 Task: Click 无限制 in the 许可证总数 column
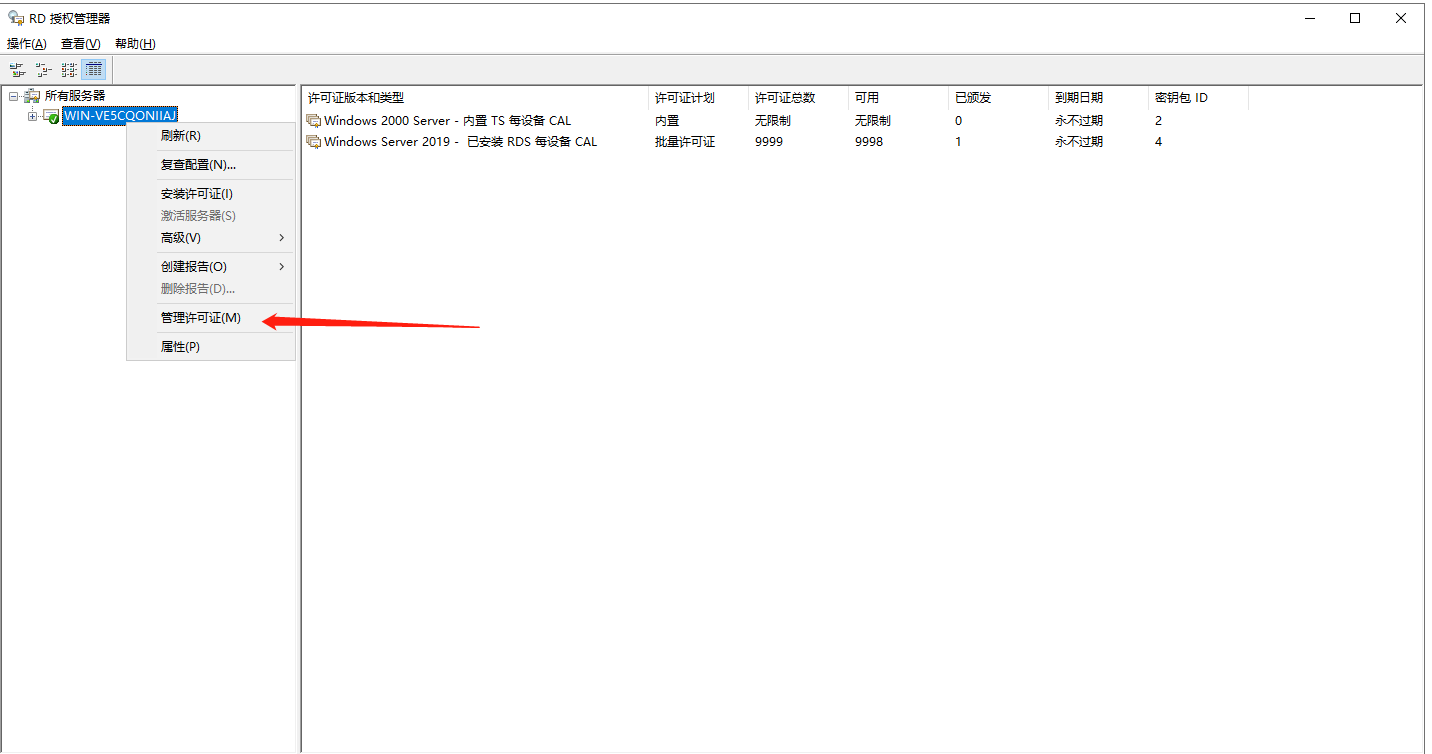coord(773,121)
